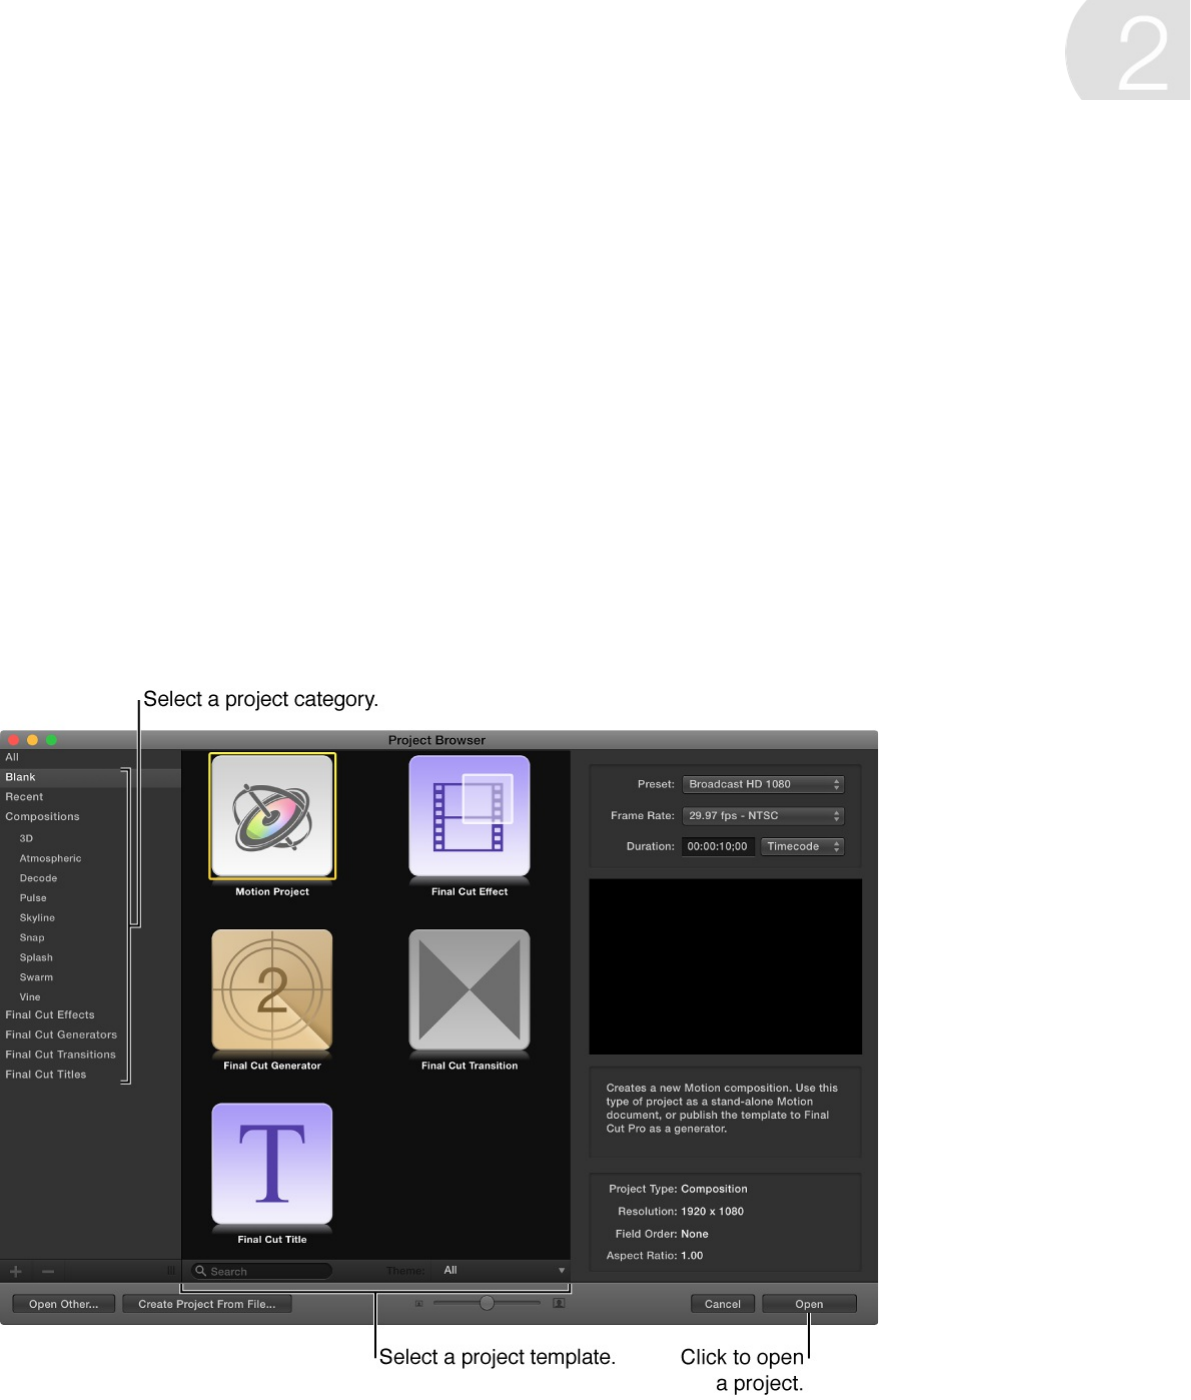The width and height of the screenshot is (1191, 1400).
Task: Open the Final Cut Titles category
Action: point(46,1075)
